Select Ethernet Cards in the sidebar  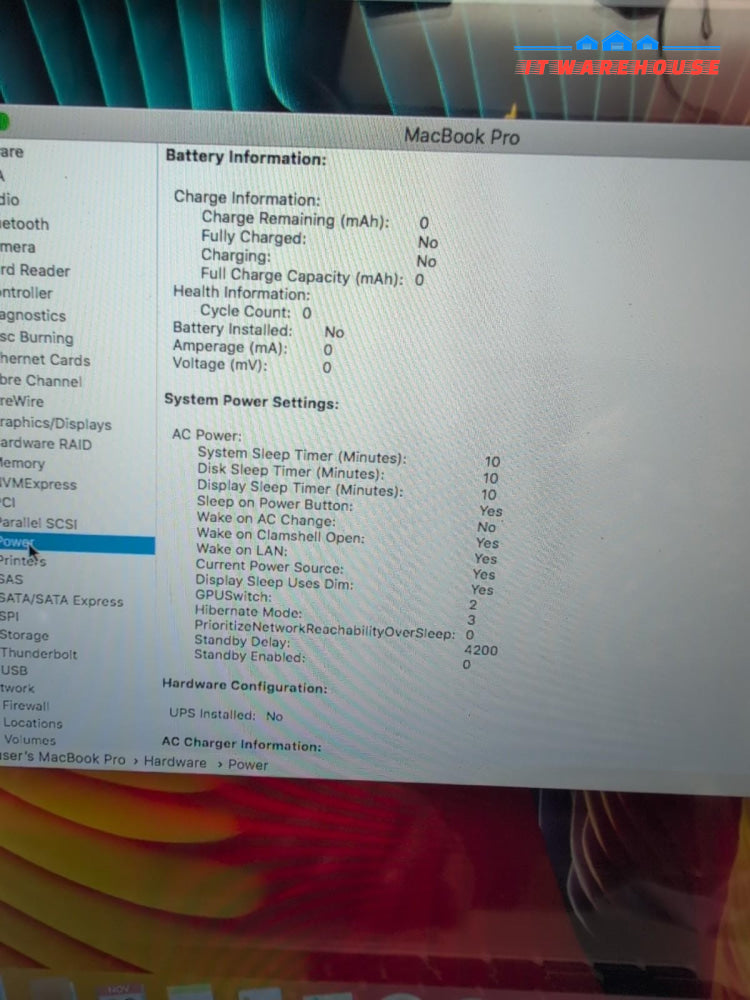pyautogui.click(x=45, y=360)
